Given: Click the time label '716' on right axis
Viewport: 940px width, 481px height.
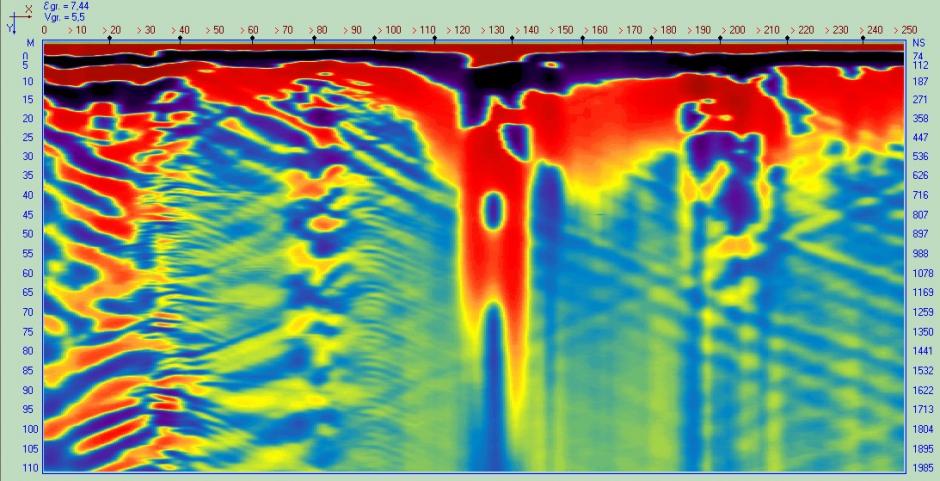Looking at the screenshot, I should point(920,196).
